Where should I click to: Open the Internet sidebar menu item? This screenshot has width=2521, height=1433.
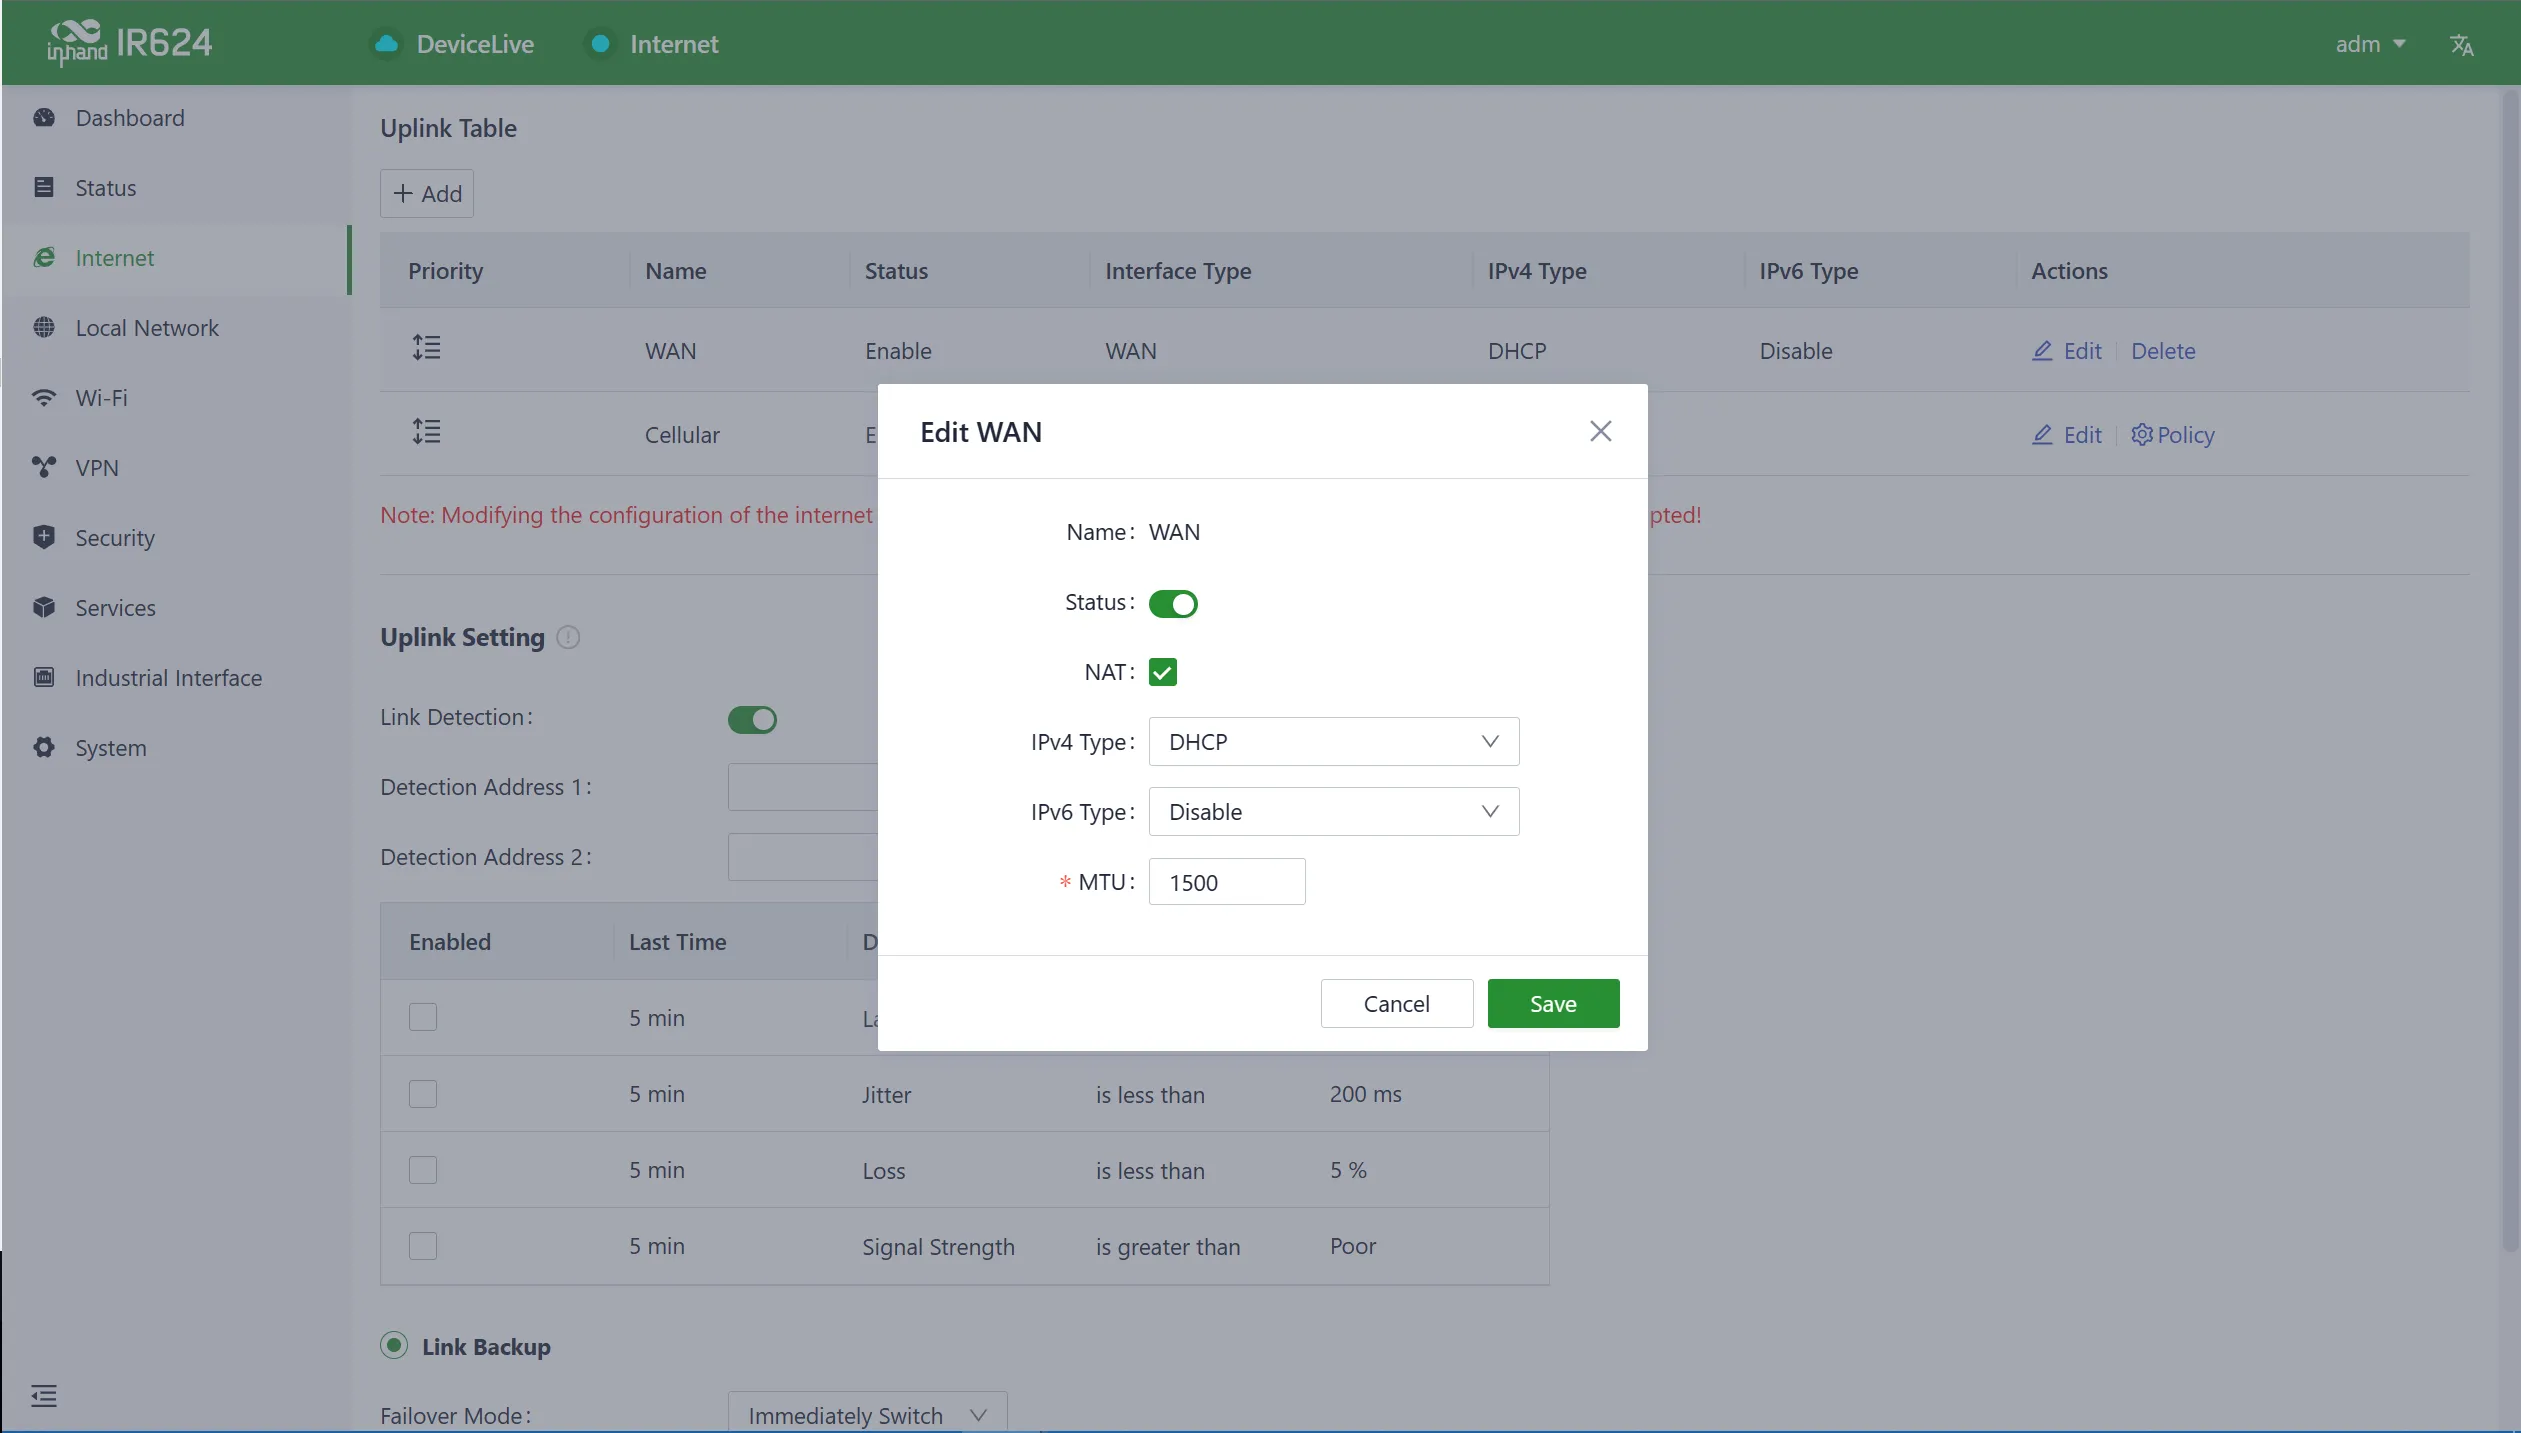tap(176, 258)
